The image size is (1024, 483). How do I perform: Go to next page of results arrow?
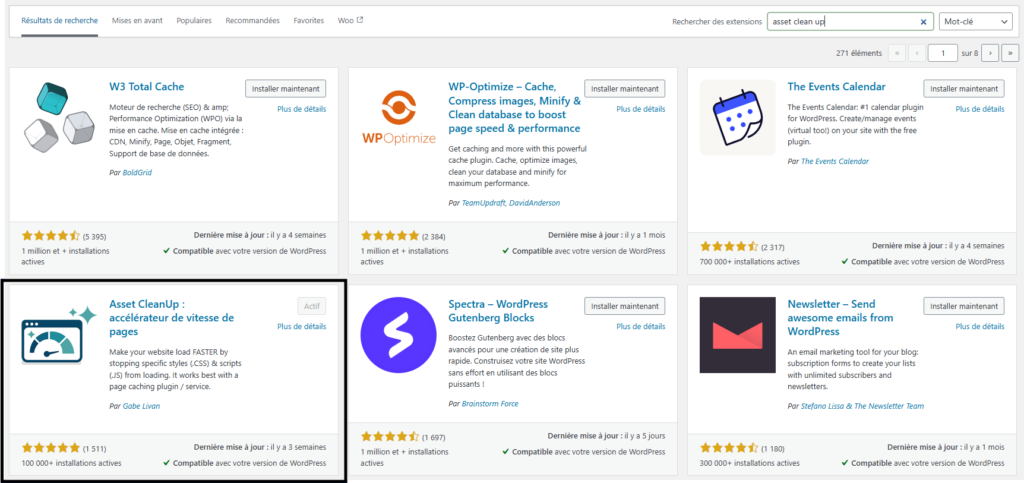(x=990, y=52)
